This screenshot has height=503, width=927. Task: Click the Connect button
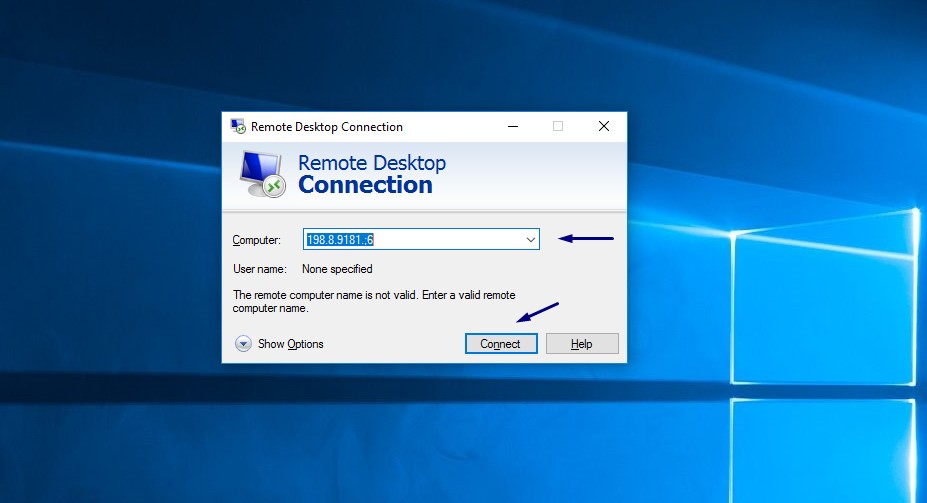click(x=501, y=343)
